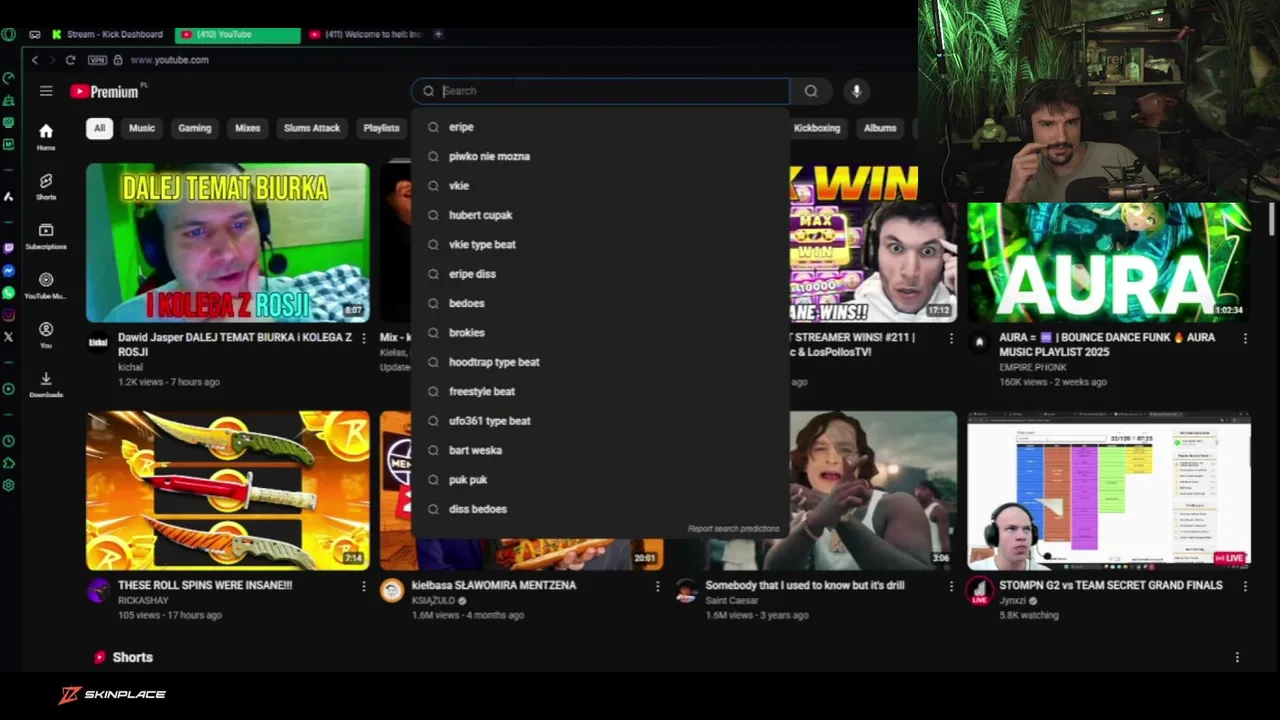Viewport: 1280px width, 720px height.
Task: Choose the piwko nie mozna suggestion
Action: [600, 156]
